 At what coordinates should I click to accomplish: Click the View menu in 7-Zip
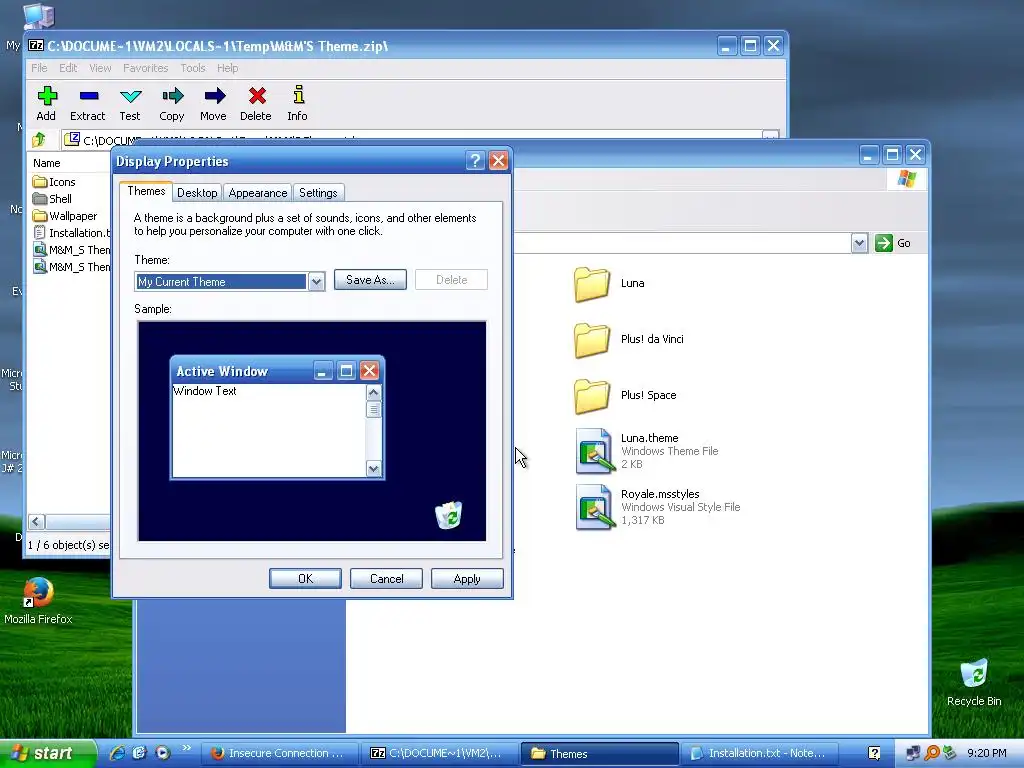coord(100,68)
